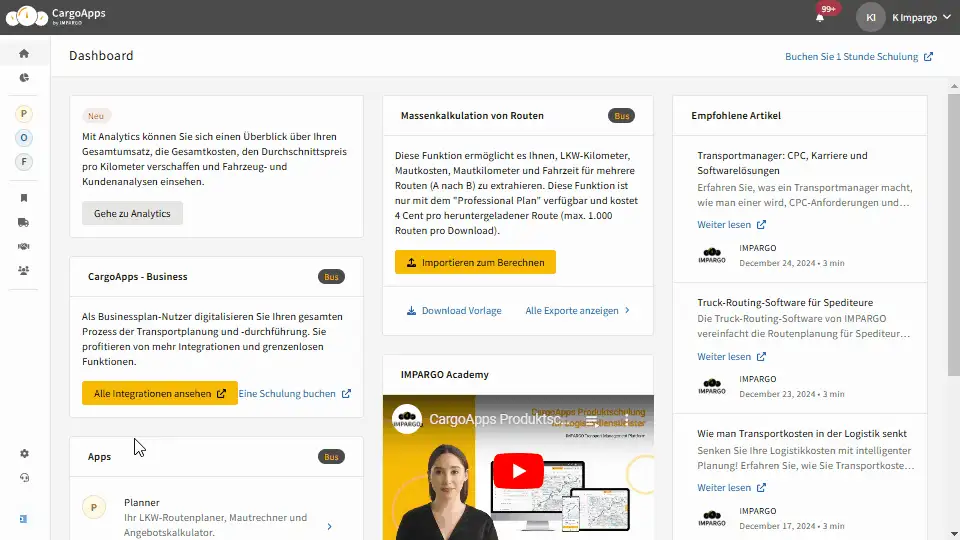Click Empfohlene Artikel heading

click(736, 116)
